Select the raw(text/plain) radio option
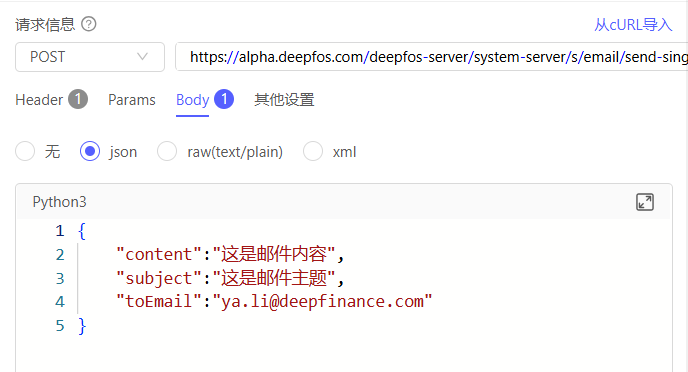This screenshot has width=688, height=372. (167, 151)
